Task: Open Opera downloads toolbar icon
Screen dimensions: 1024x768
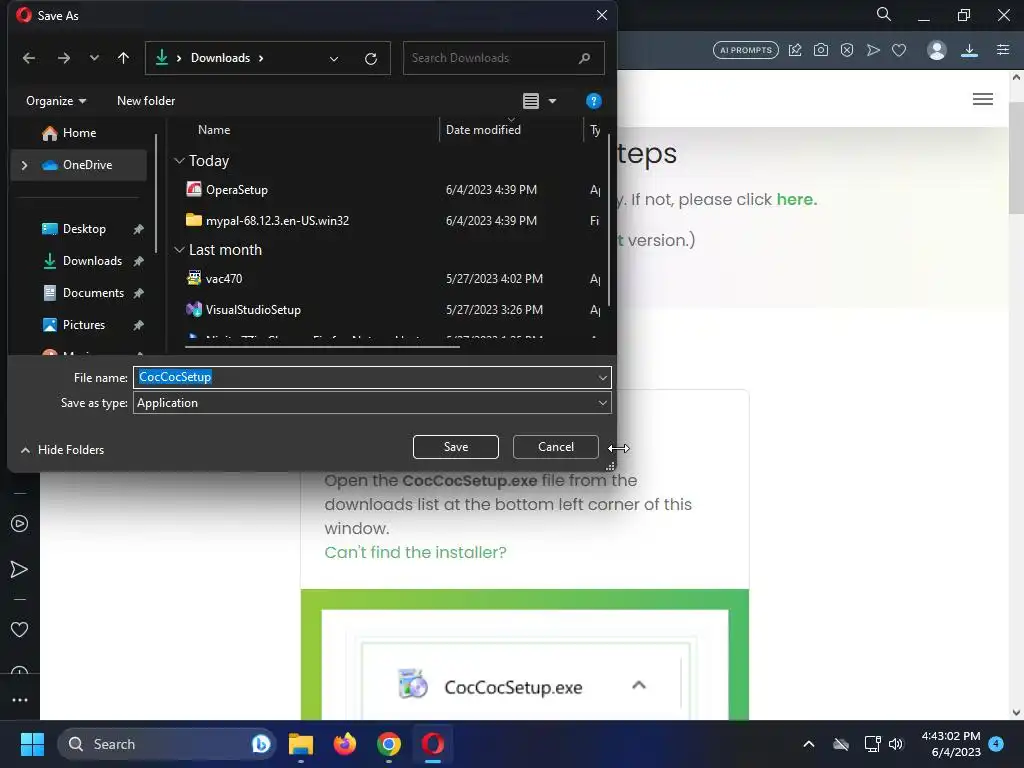Action: click(969, 50)
